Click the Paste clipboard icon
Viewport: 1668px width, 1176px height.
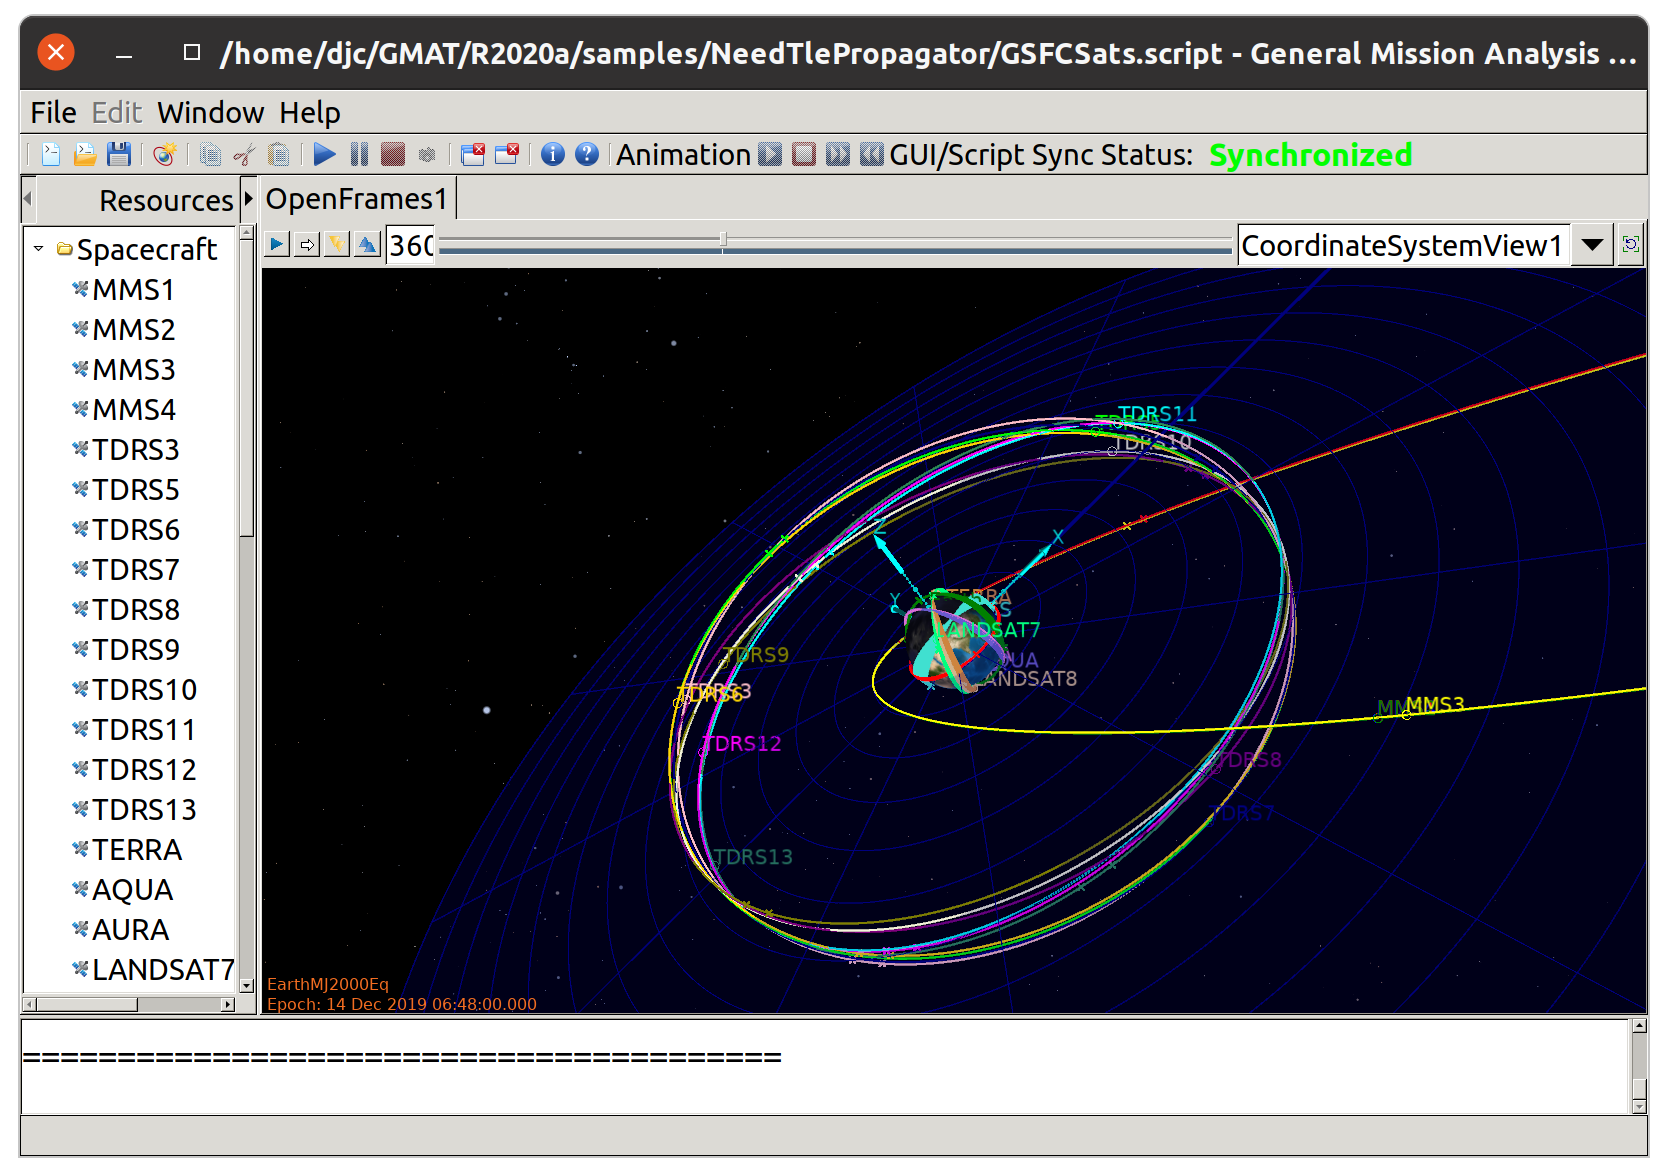tap(279, 155)
